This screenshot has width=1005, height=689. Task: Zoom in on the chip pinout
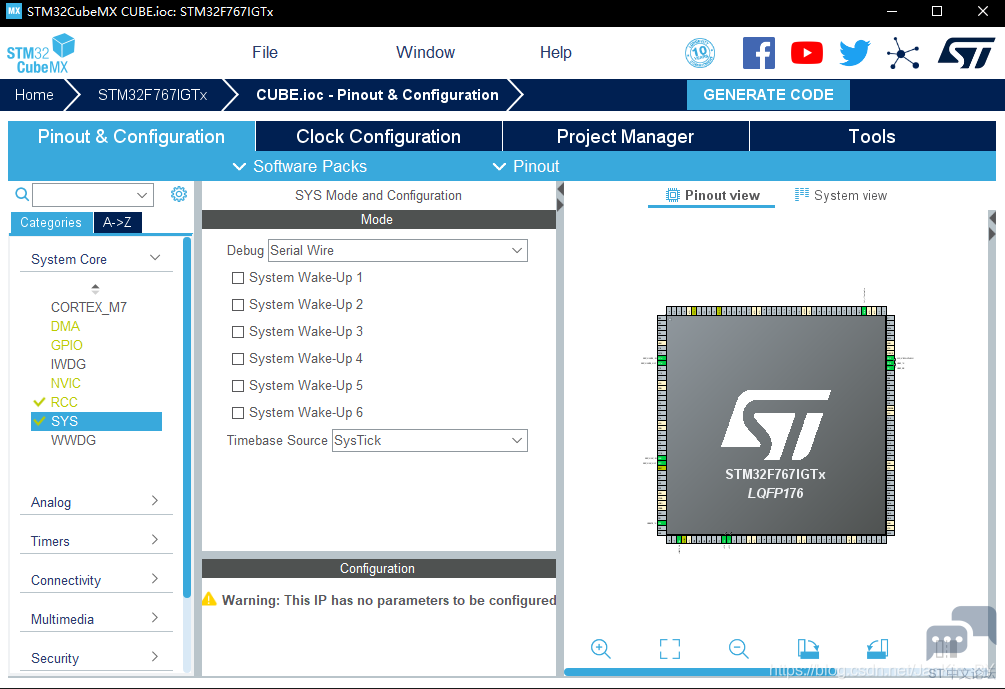[601, 649]
